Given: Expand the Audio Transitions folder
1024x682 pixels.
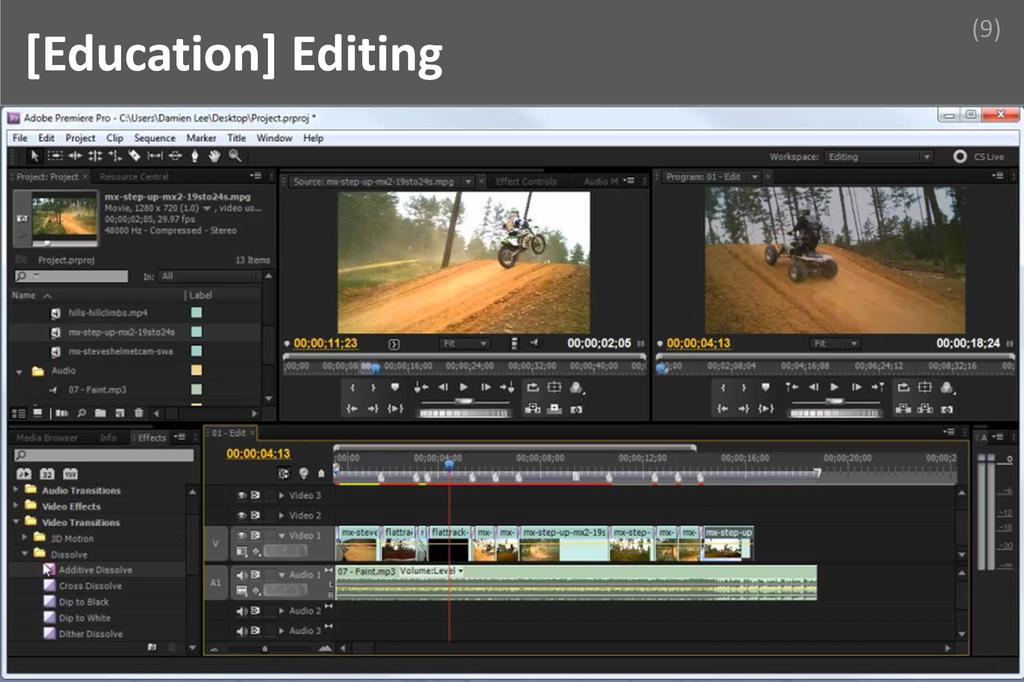Looking at the screenshot, I should [17, 490].
